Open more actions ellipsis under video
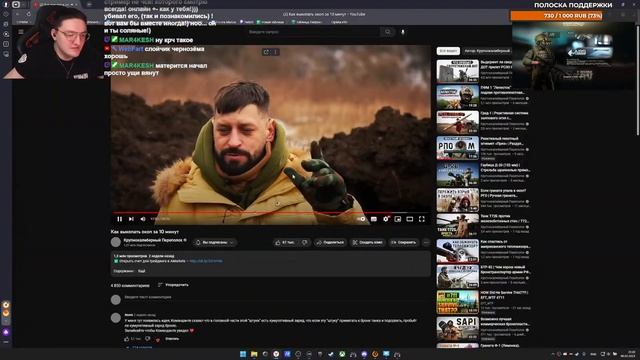This screenshot has height=360, width=640. [x=426, y=242]
